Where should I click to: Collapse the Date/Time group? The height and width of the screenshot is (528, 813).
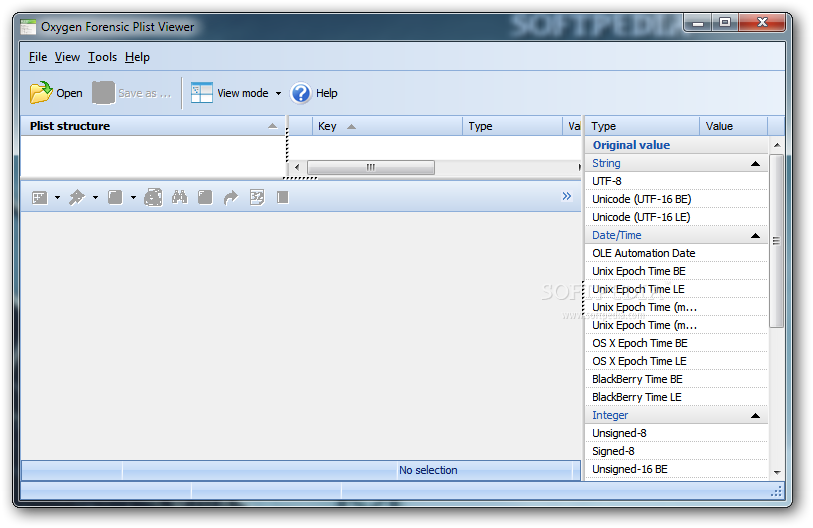(x=755, y=235)
